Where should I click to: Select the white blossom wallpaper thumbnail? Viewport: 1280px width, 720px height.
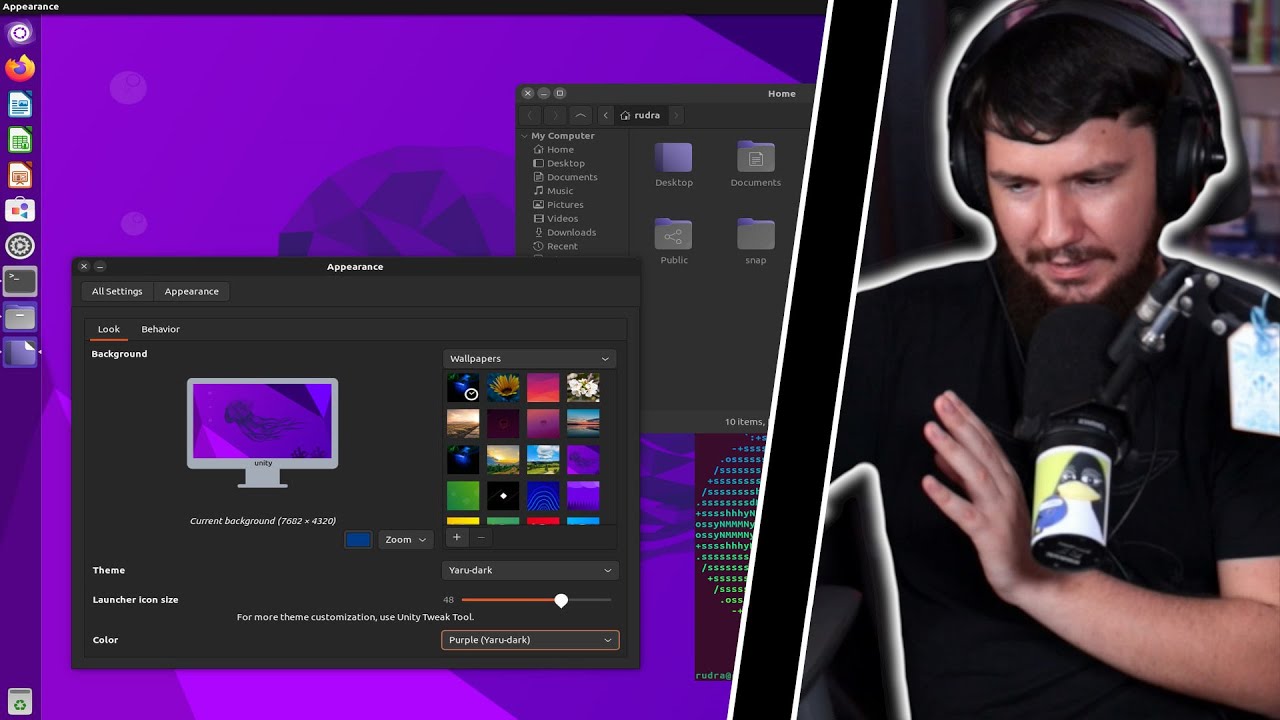(583, 387)
